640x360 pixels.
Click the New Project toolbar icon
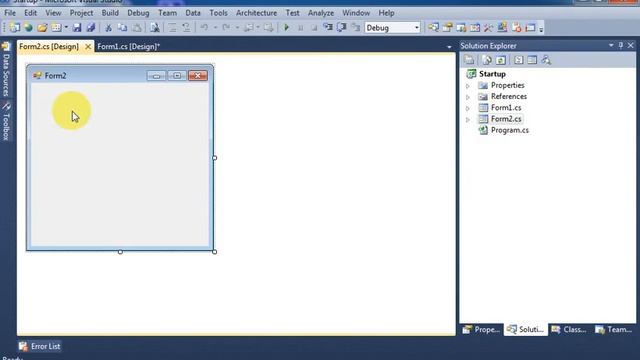pyautogui.click(x=15, y=28)
